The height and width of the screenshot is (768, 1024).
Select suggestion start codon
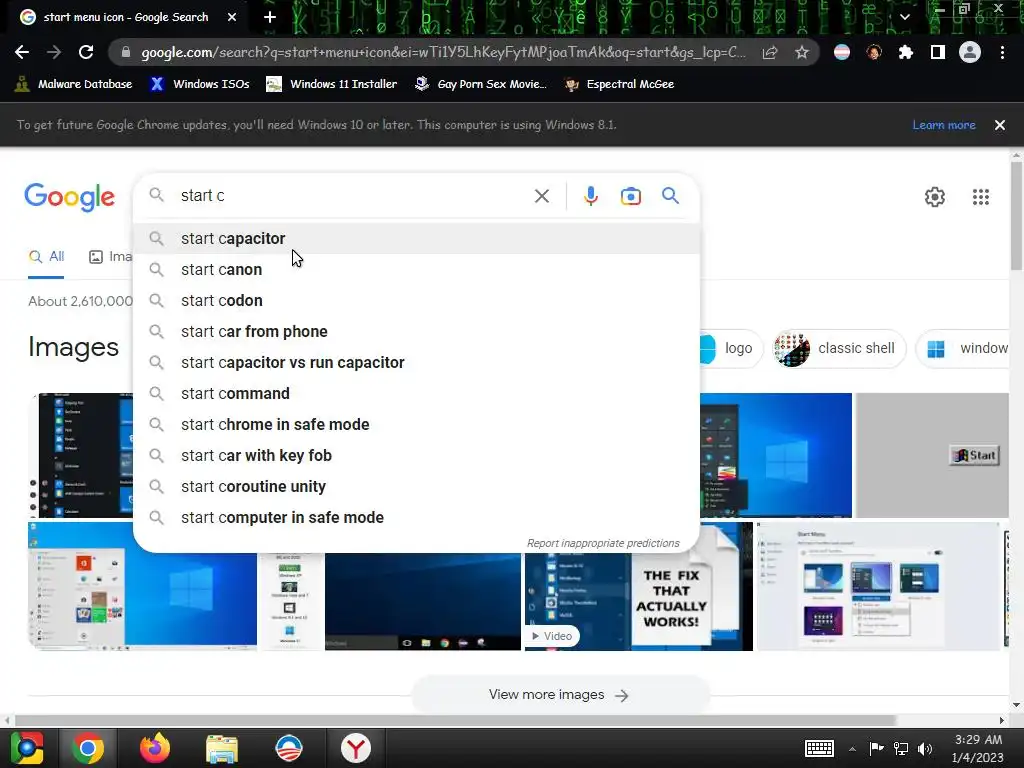tap(416, 300)
